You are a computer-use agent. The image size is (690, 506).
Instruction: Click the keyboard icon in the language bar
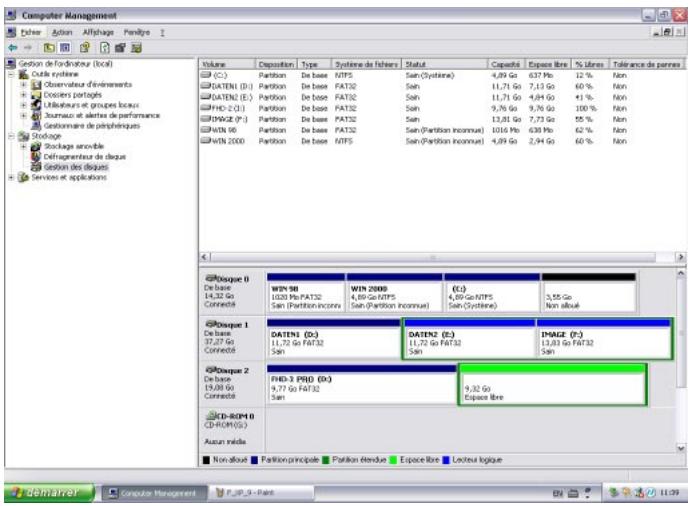pyautogui.click(x=573, y=493)
